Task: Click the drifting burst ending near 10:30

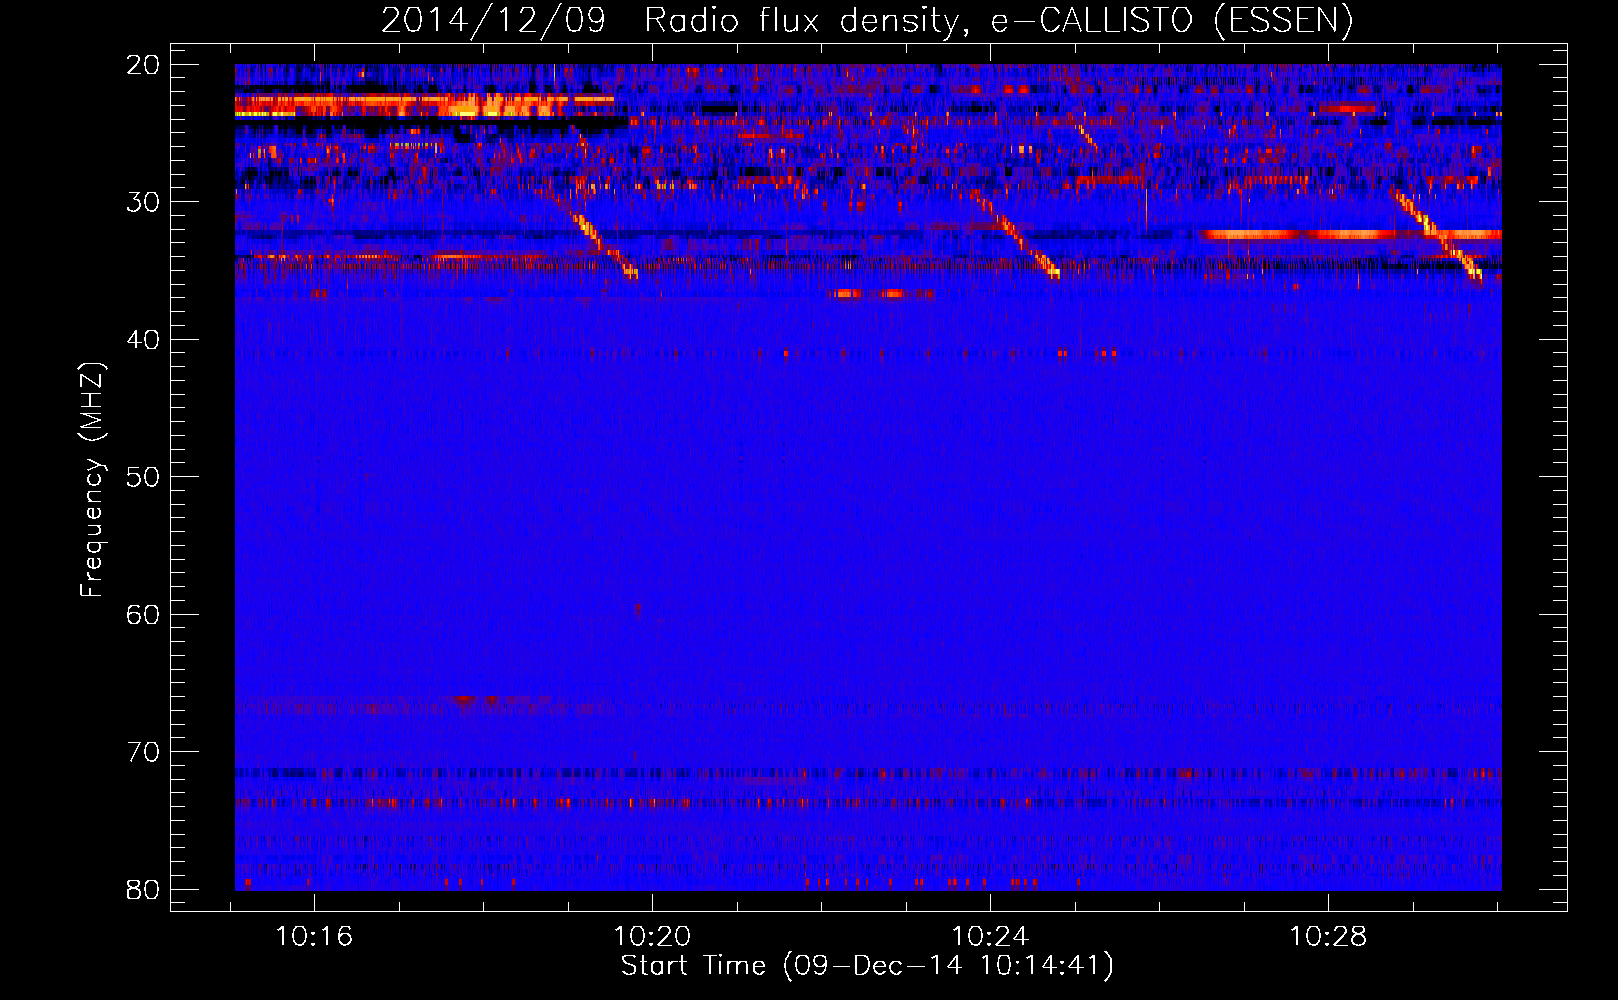Action: 1438,236
